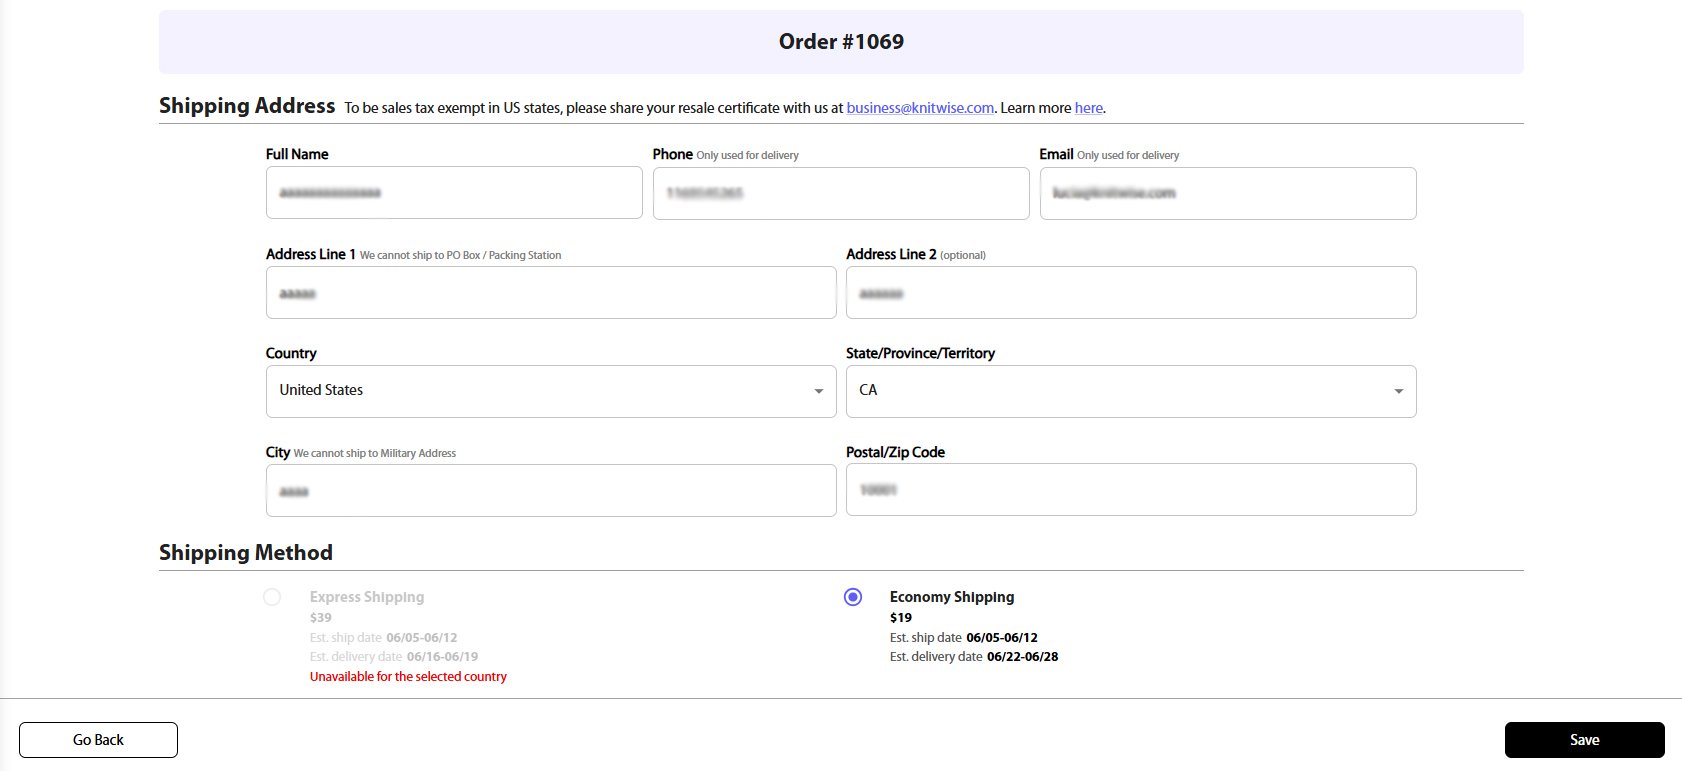
Task: Click the Go Back button
Action: (98, 740)
